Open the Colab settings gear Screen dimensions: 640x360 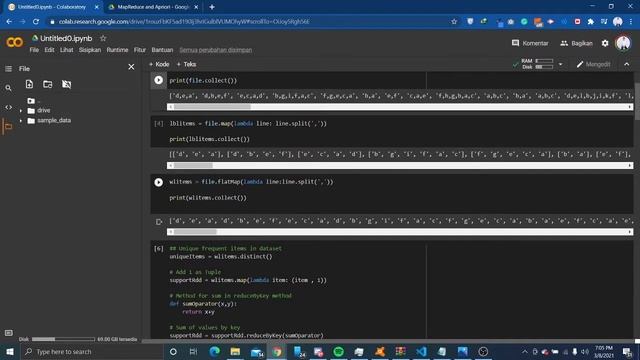coord(605,43)
